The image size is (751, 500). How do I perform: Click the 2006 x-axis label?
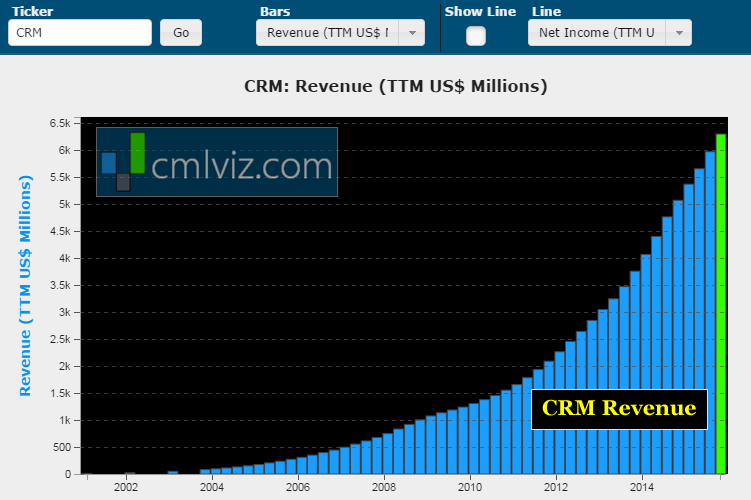(x=298, y=487)
